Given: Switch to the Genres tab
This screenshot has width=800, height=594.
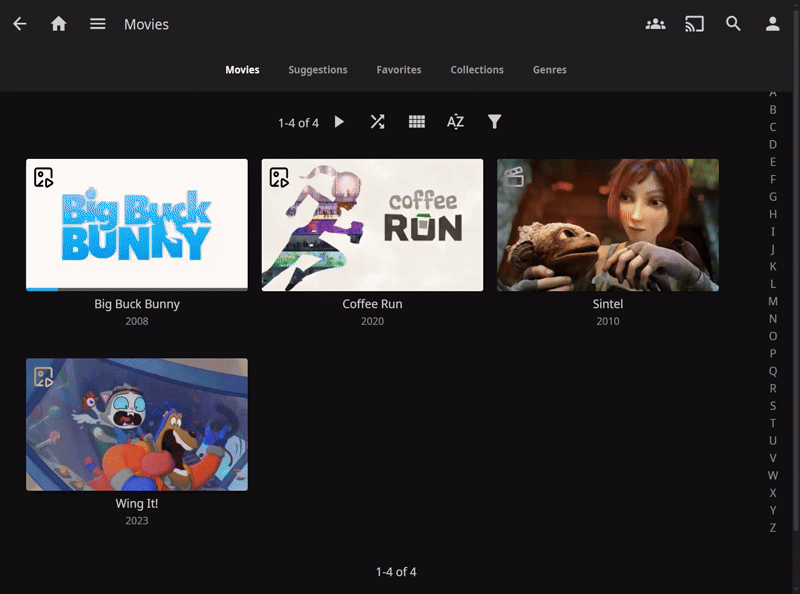Looking at the screenshot, I should (x=549, y=70).
